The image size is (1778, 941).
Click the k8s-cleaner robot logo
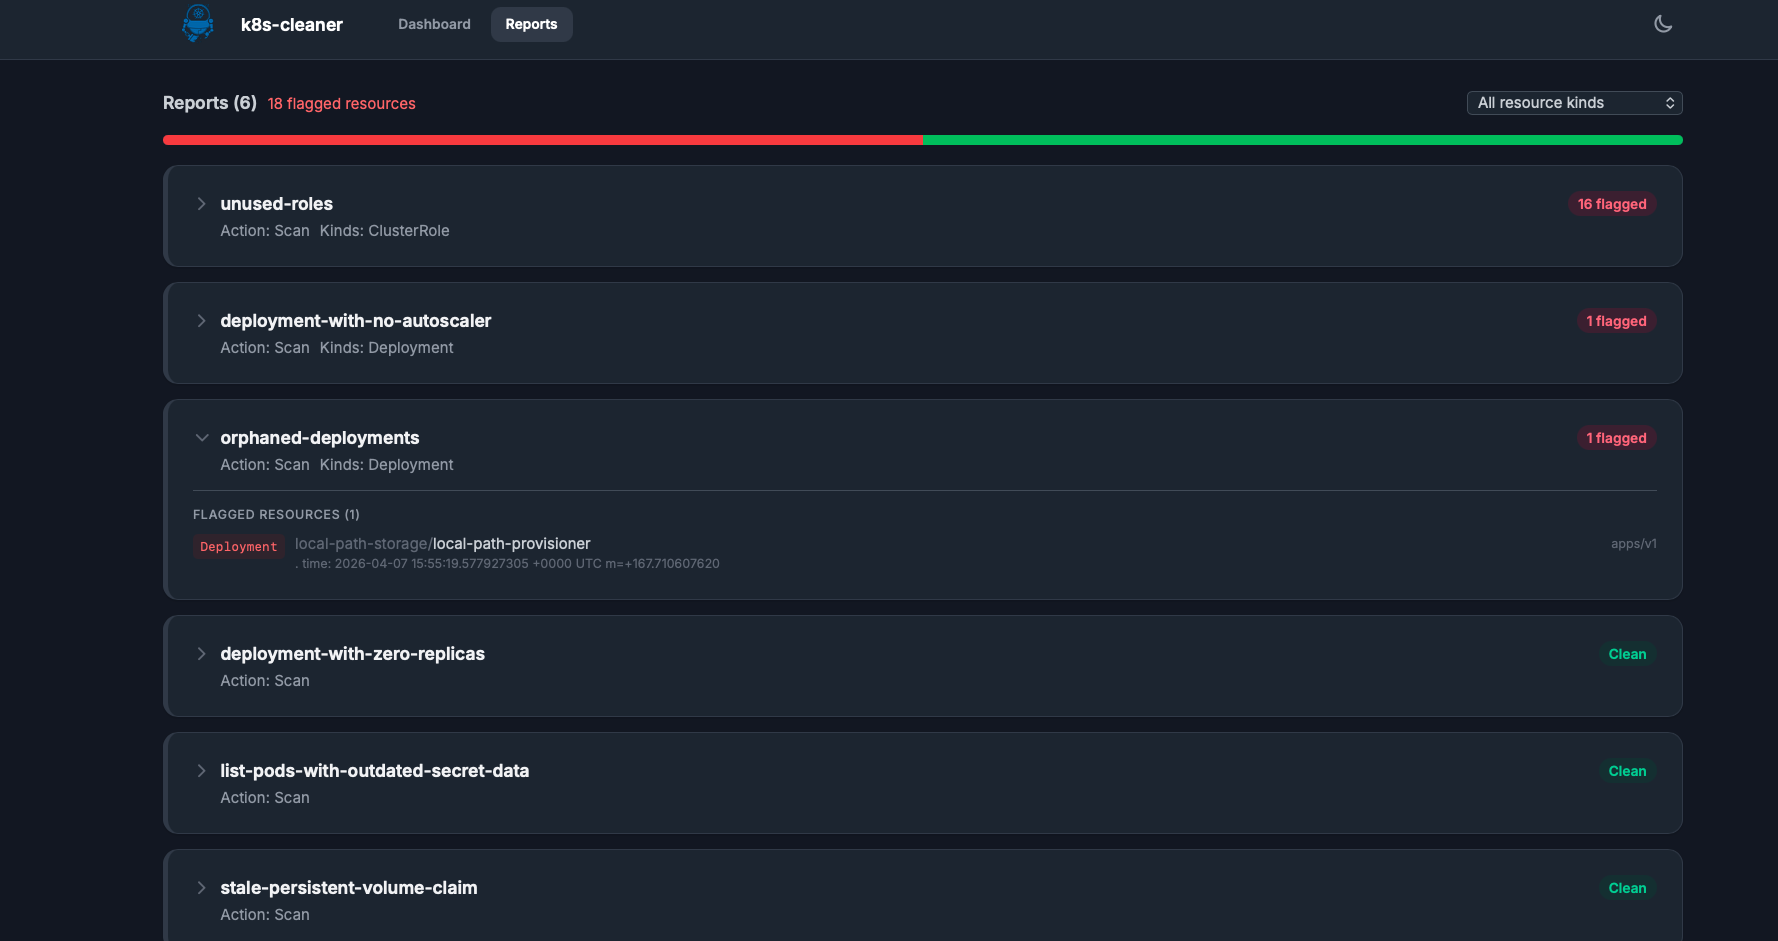tap(198, 23)
